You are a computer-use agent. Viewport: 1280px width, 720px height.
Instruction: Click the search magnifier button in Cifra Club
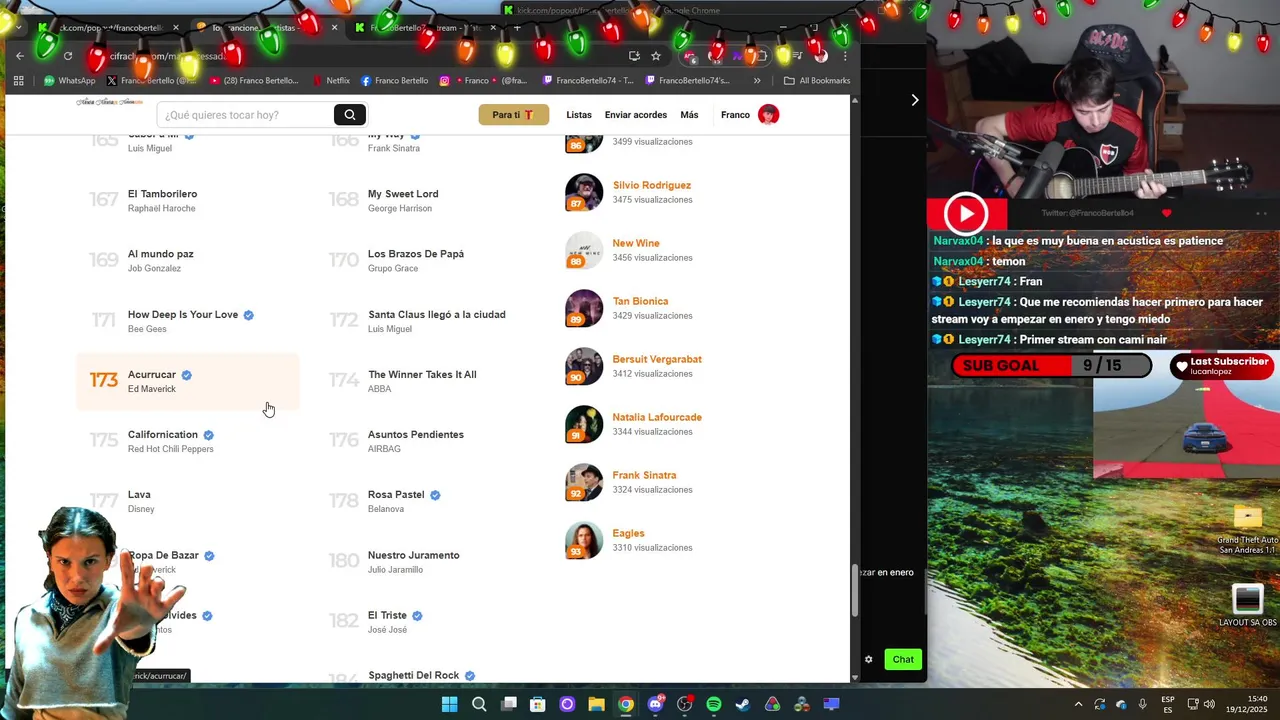point(350,115)
